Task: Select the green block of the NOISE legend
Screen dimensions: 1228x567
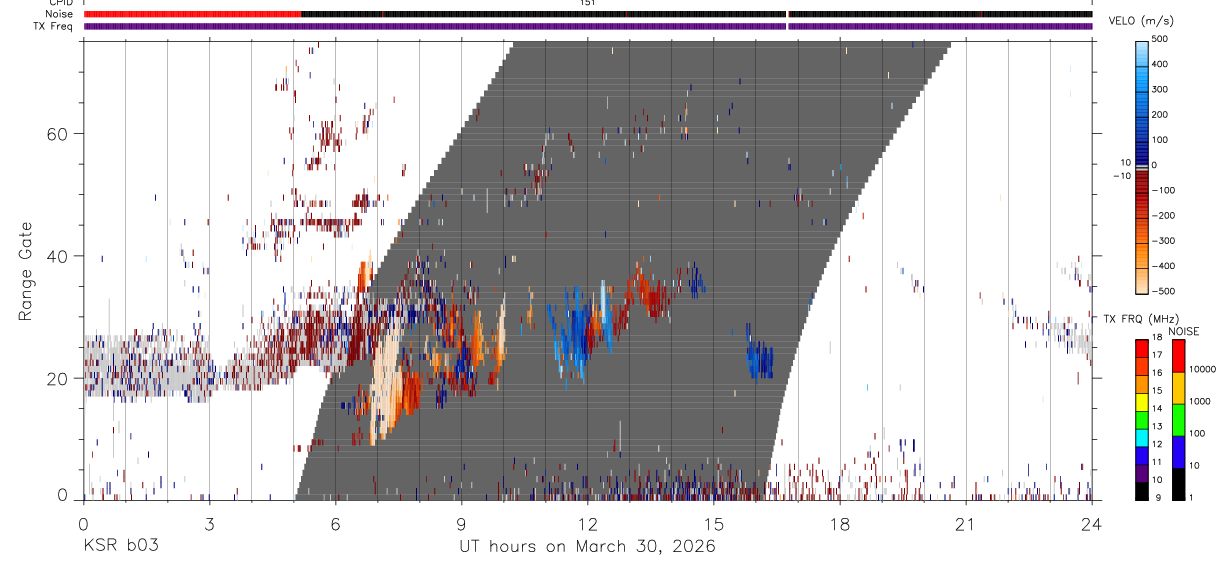Action: 1179,420
